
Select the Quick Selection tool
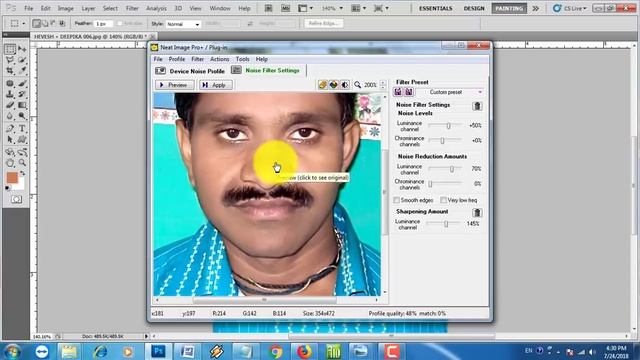(x=22, y=60)
